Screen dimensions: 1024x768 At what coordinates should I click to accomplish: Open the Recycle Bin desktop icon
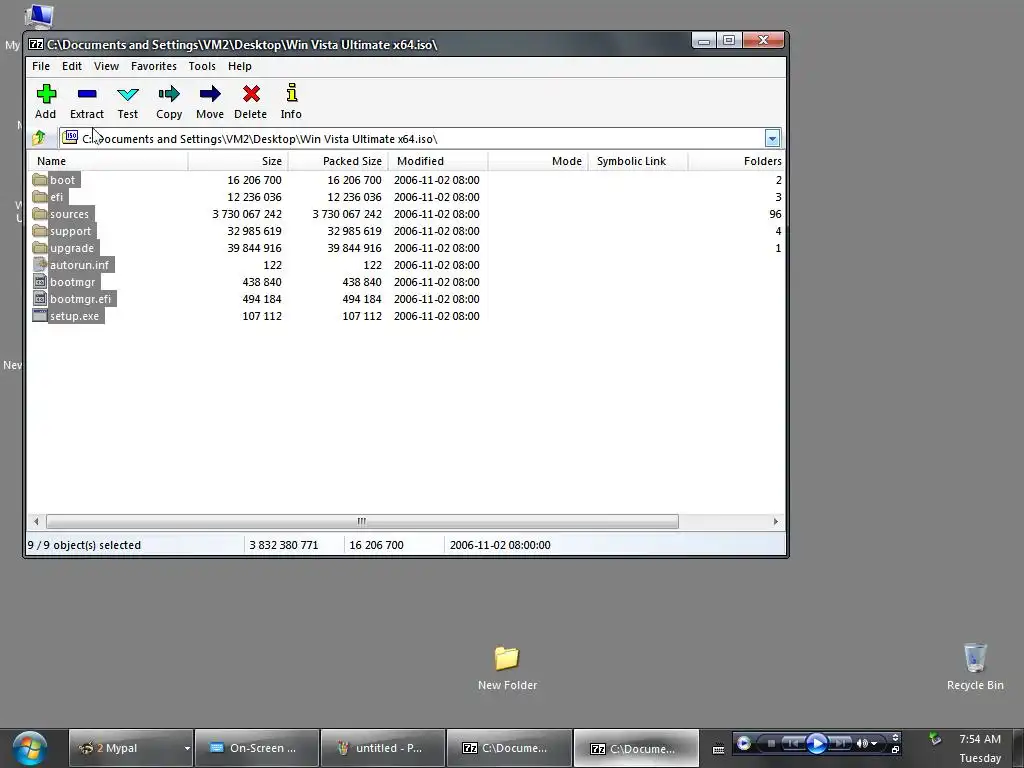pyautogui.click(x=975, y=657)
